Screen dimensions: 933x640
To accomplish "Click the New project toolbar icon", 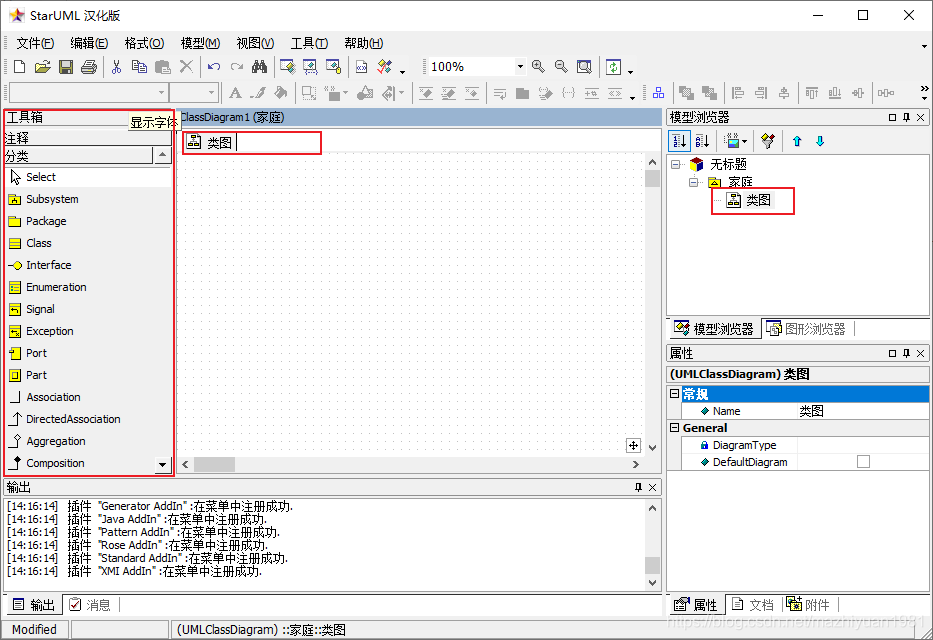I will click(x=20, y=67).
